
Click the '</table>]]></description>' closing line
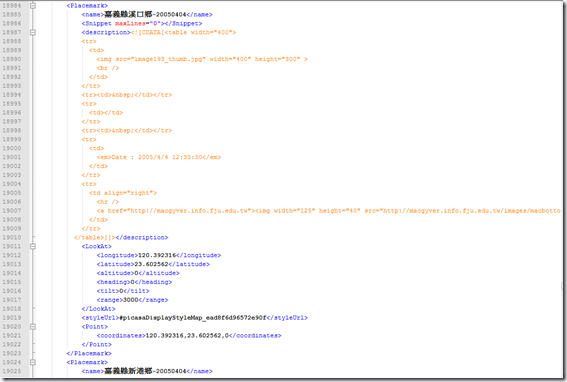[121, 237]
